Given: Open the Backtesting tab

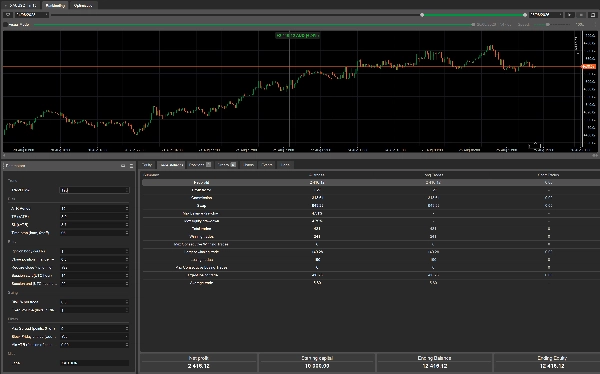Looking at the screenshot, I should click(55, 5).
